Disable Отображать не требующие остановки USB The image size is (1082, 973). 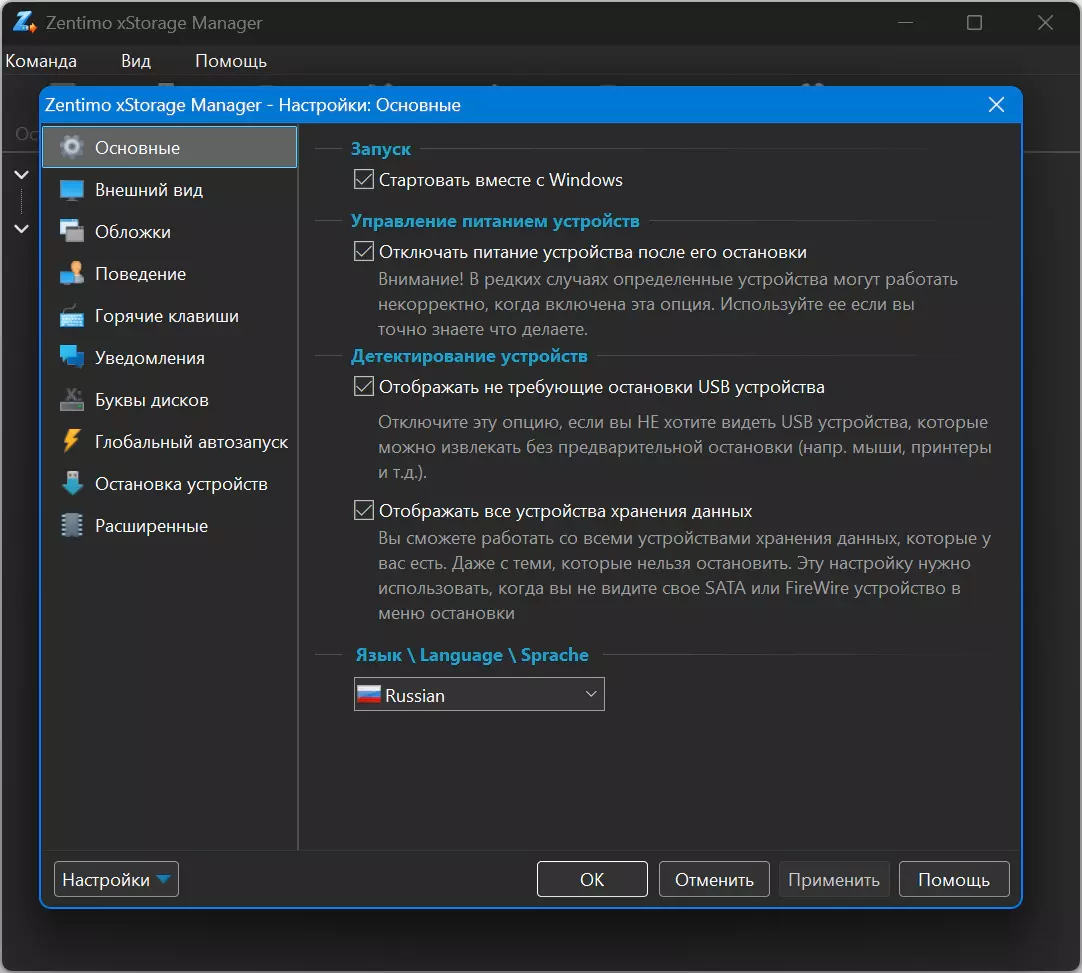pyautogui.click(x=364, y=386)
